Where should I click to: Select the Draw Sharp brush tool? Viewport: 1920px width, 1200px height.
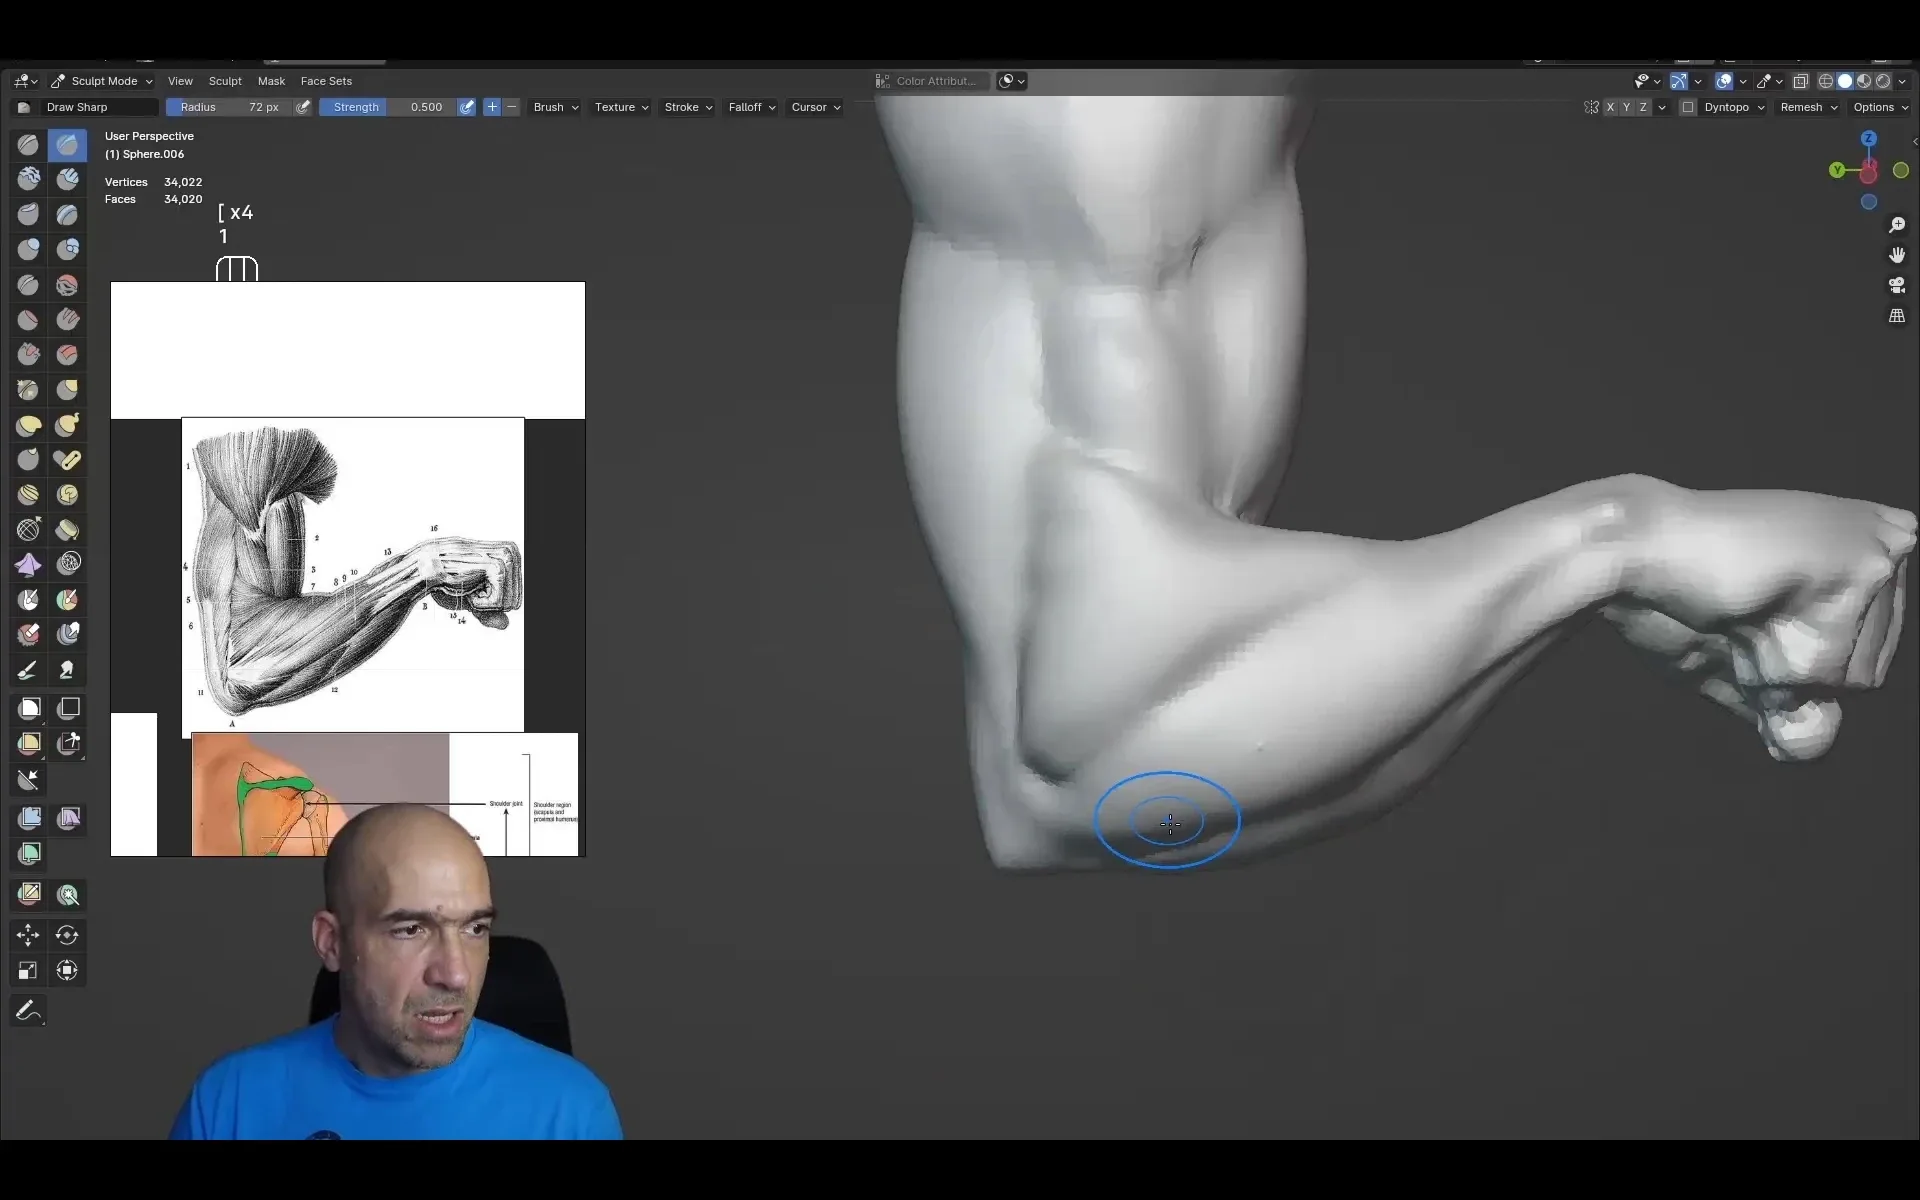pos(67,144)
